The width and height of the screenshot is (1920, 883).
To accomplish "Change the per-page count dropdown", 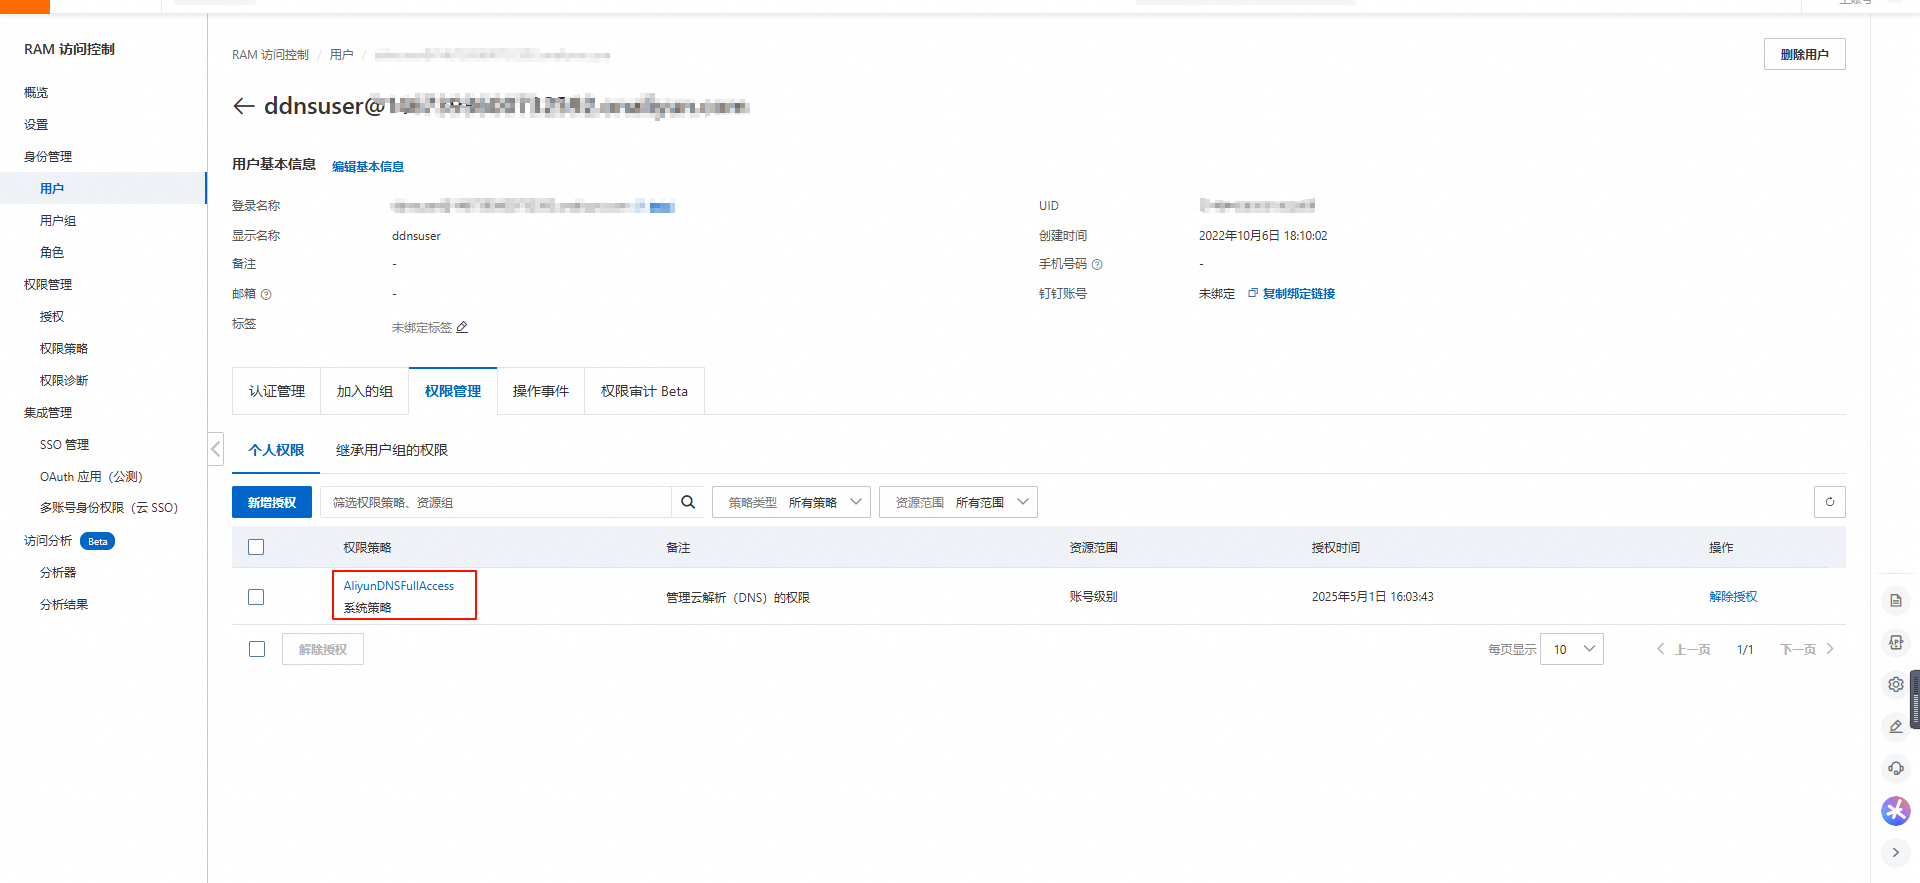I will [1572, 649].
